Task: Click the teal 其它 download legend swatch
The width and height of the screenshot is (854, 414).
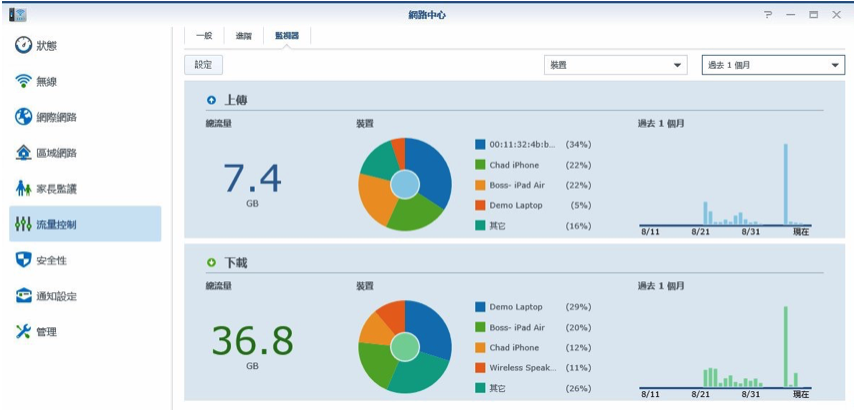Action: coord(480,388)
